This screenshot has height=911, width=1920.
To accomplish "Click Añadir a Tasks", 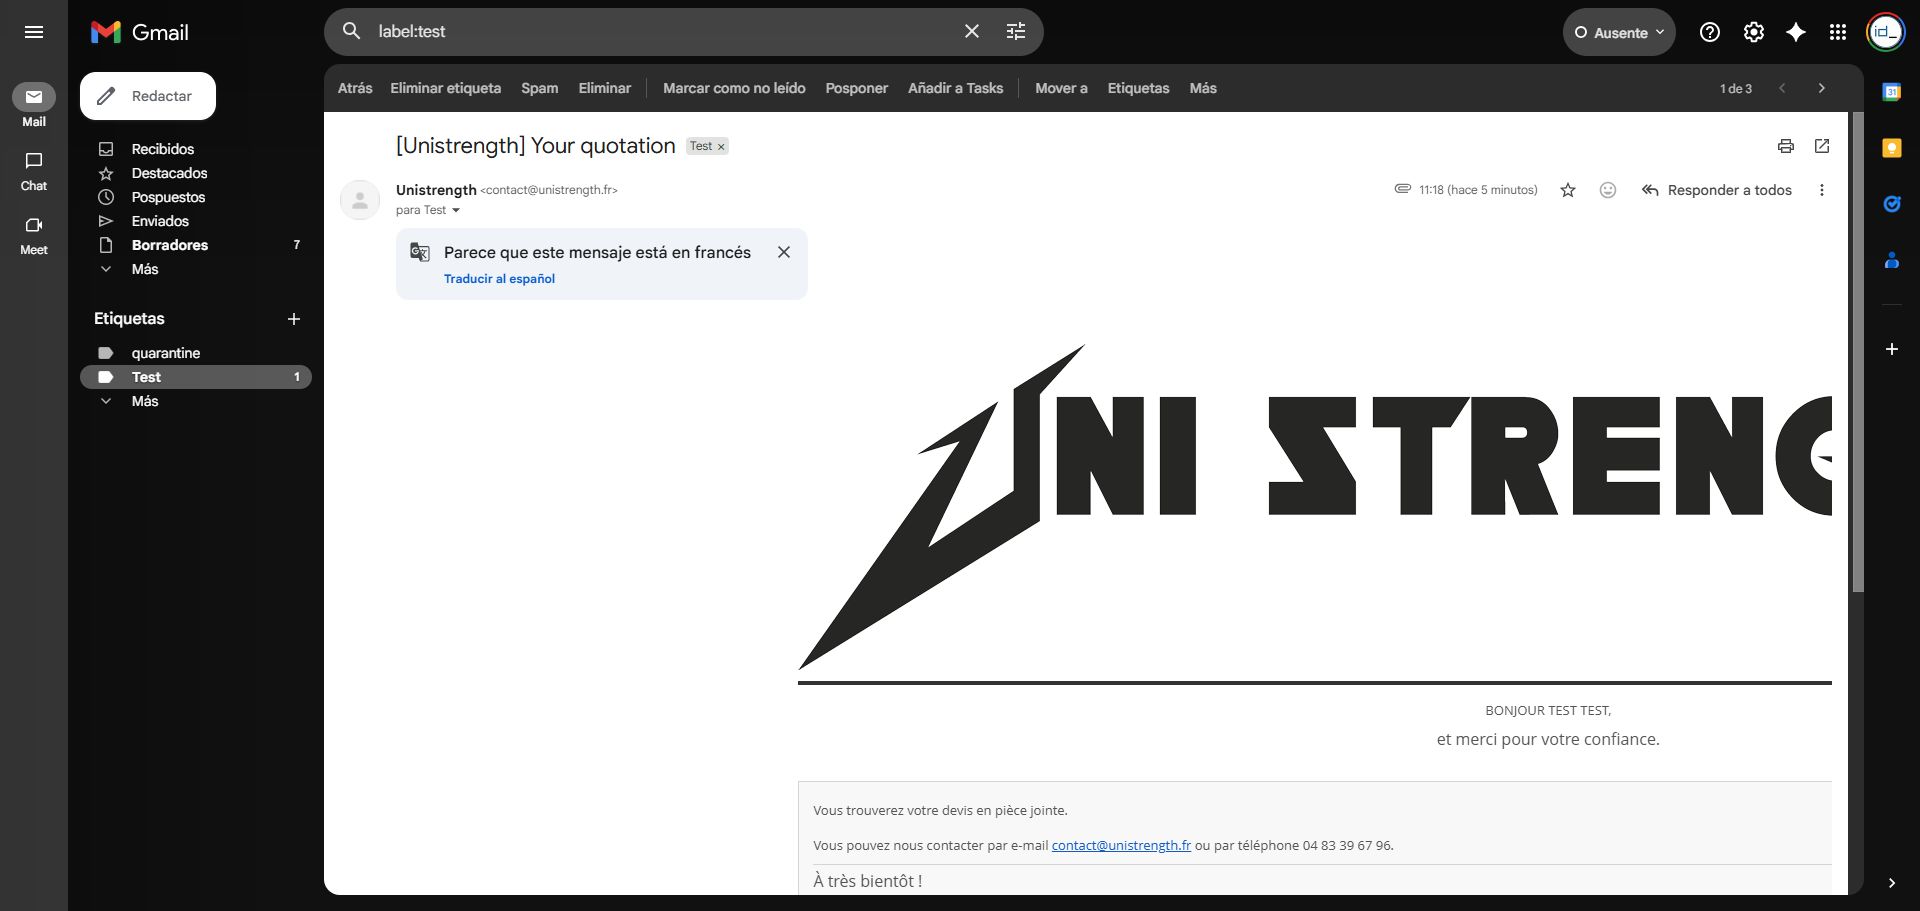I will (x=955, y=88).
